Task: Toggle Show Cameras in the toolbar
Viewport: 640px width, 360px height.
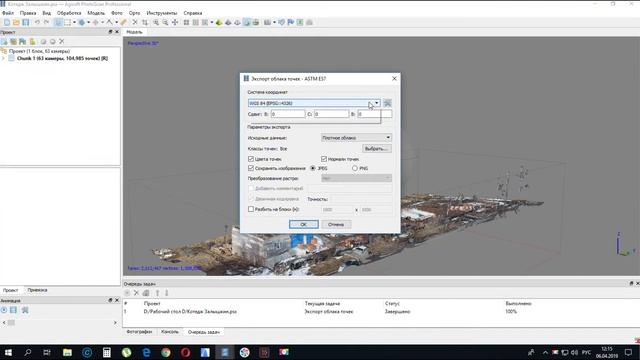Action: pyautogui.click(x=268, y=22)
